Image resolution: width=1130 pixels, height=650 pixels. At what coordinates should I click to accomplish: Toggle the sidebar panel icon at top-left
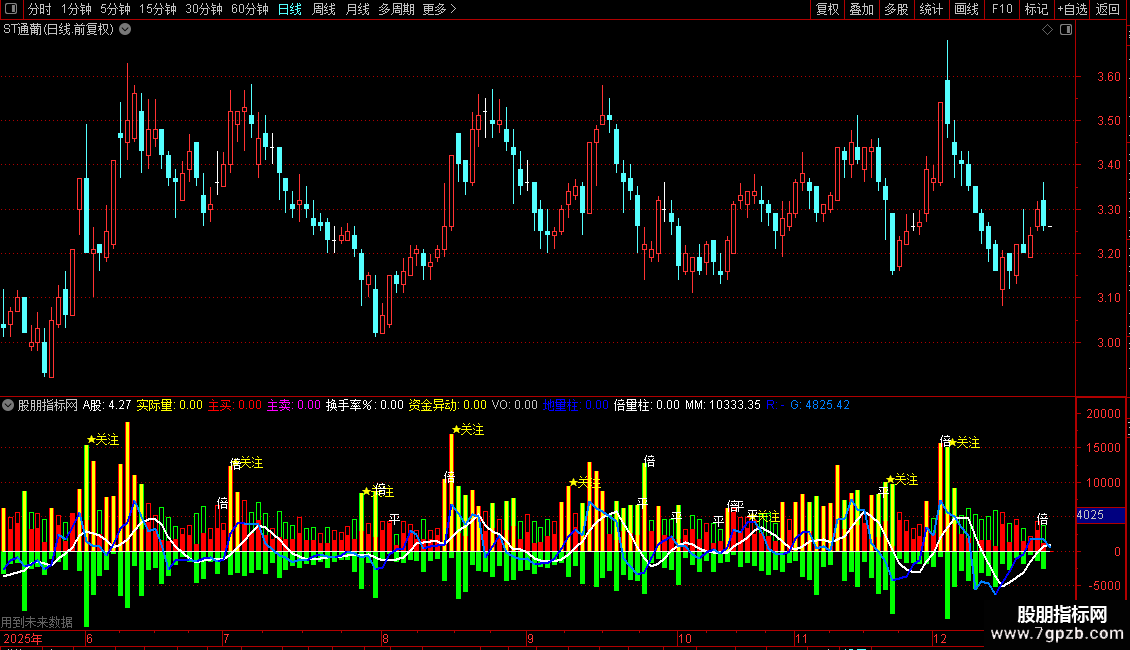(11, 9)
